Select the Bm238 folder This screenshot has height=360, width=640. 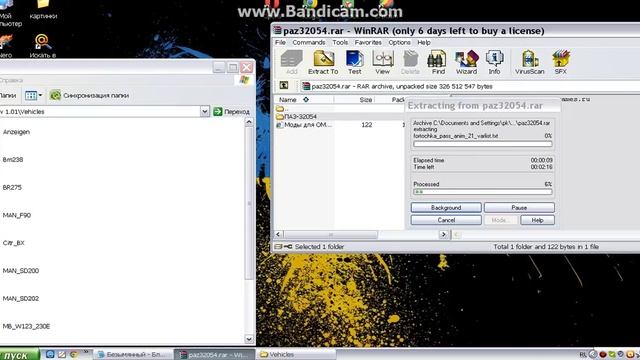(13, 160)
